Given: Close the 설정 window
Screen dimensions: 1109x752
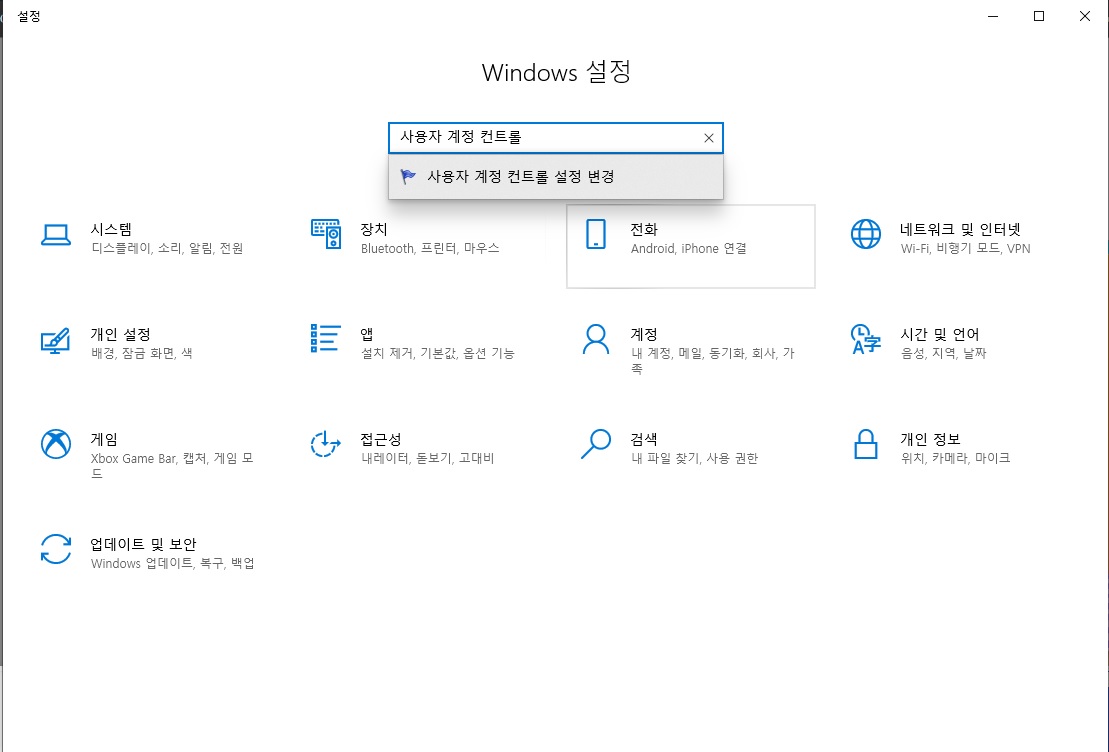Looking at the screenshot, I should [x=1085, y=16].
